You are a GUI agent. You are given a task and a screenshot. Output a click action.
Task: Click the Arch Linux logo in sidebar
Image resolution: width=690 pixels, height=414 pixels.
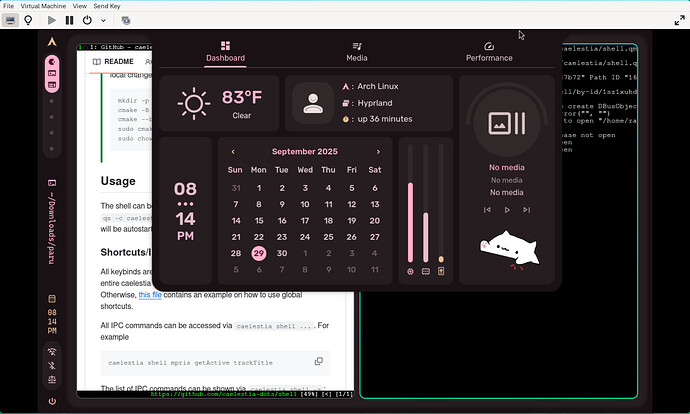(52, 41)
